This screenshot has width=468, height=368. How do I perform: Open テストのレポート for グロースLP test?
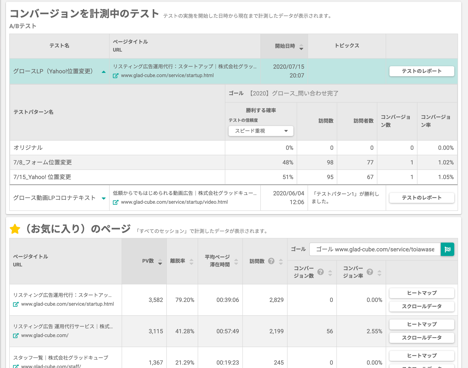422,71
